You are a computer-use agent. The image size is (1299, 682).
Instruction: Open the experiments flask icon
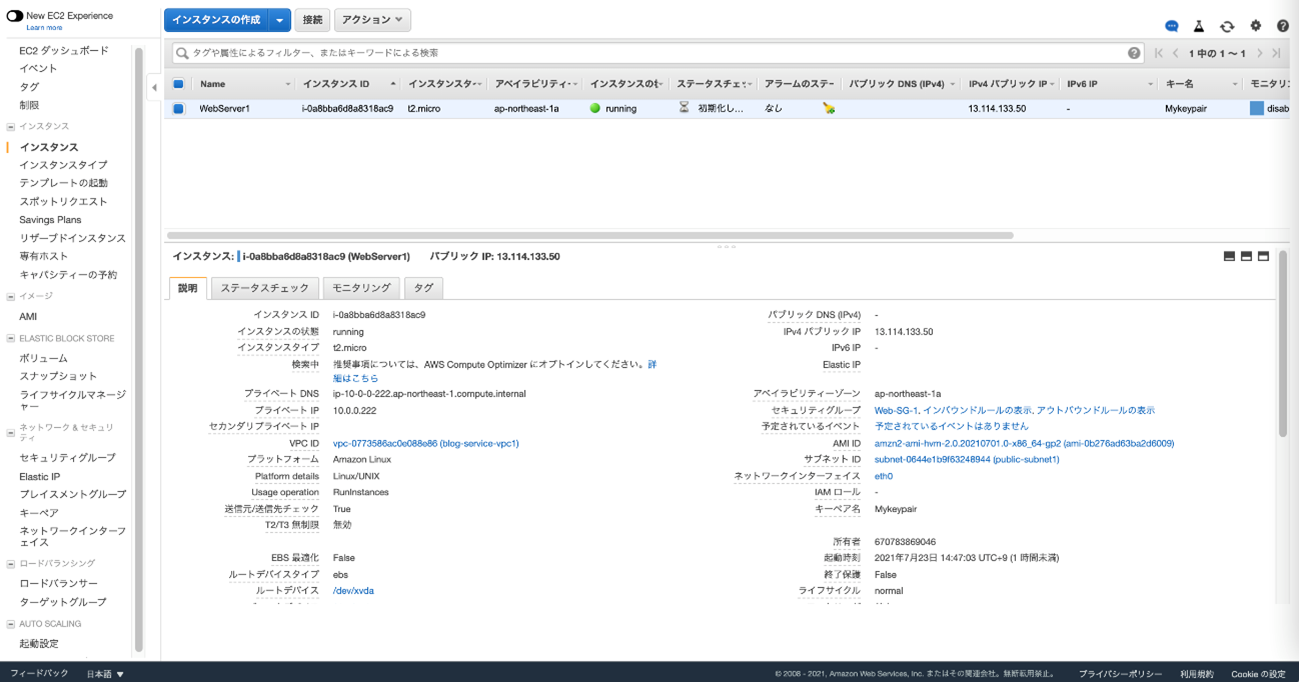(x=1199, y=26)
